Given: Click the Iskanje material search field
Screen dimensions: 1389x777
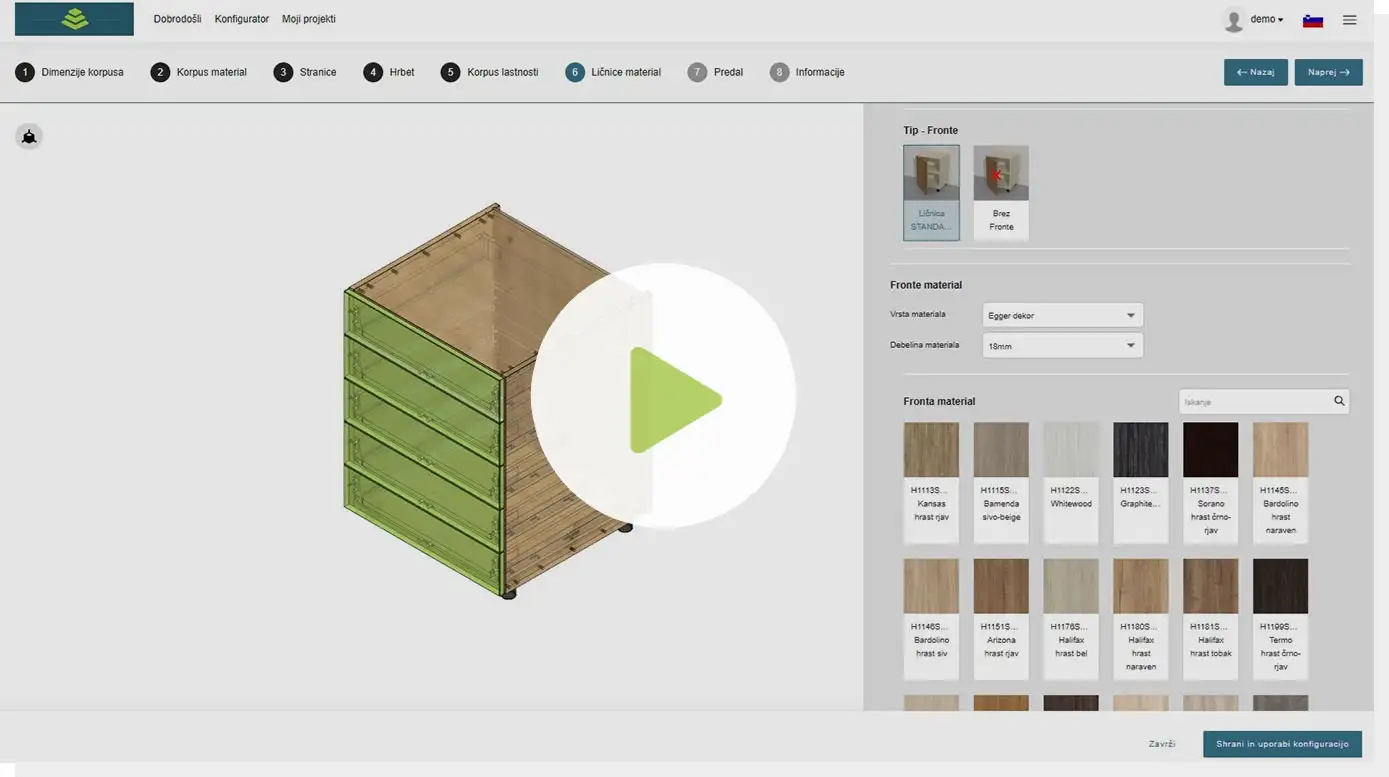Looking at the screenshot, I should point(1253,401).
